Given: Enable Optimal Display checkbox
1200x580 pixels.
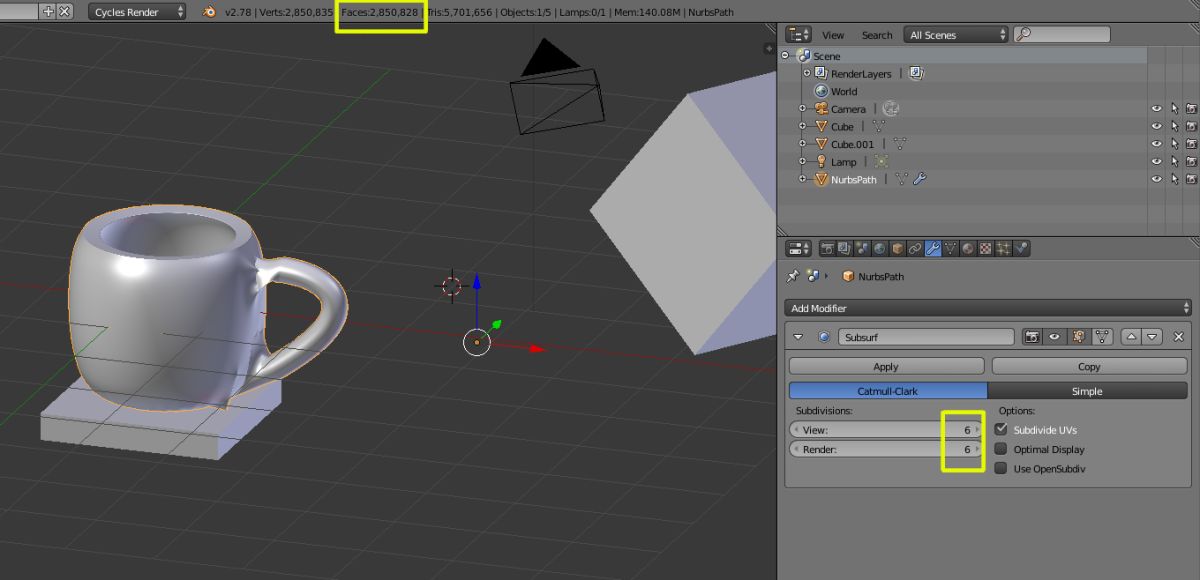Looking at the screenshot, I should [1001, 449].
